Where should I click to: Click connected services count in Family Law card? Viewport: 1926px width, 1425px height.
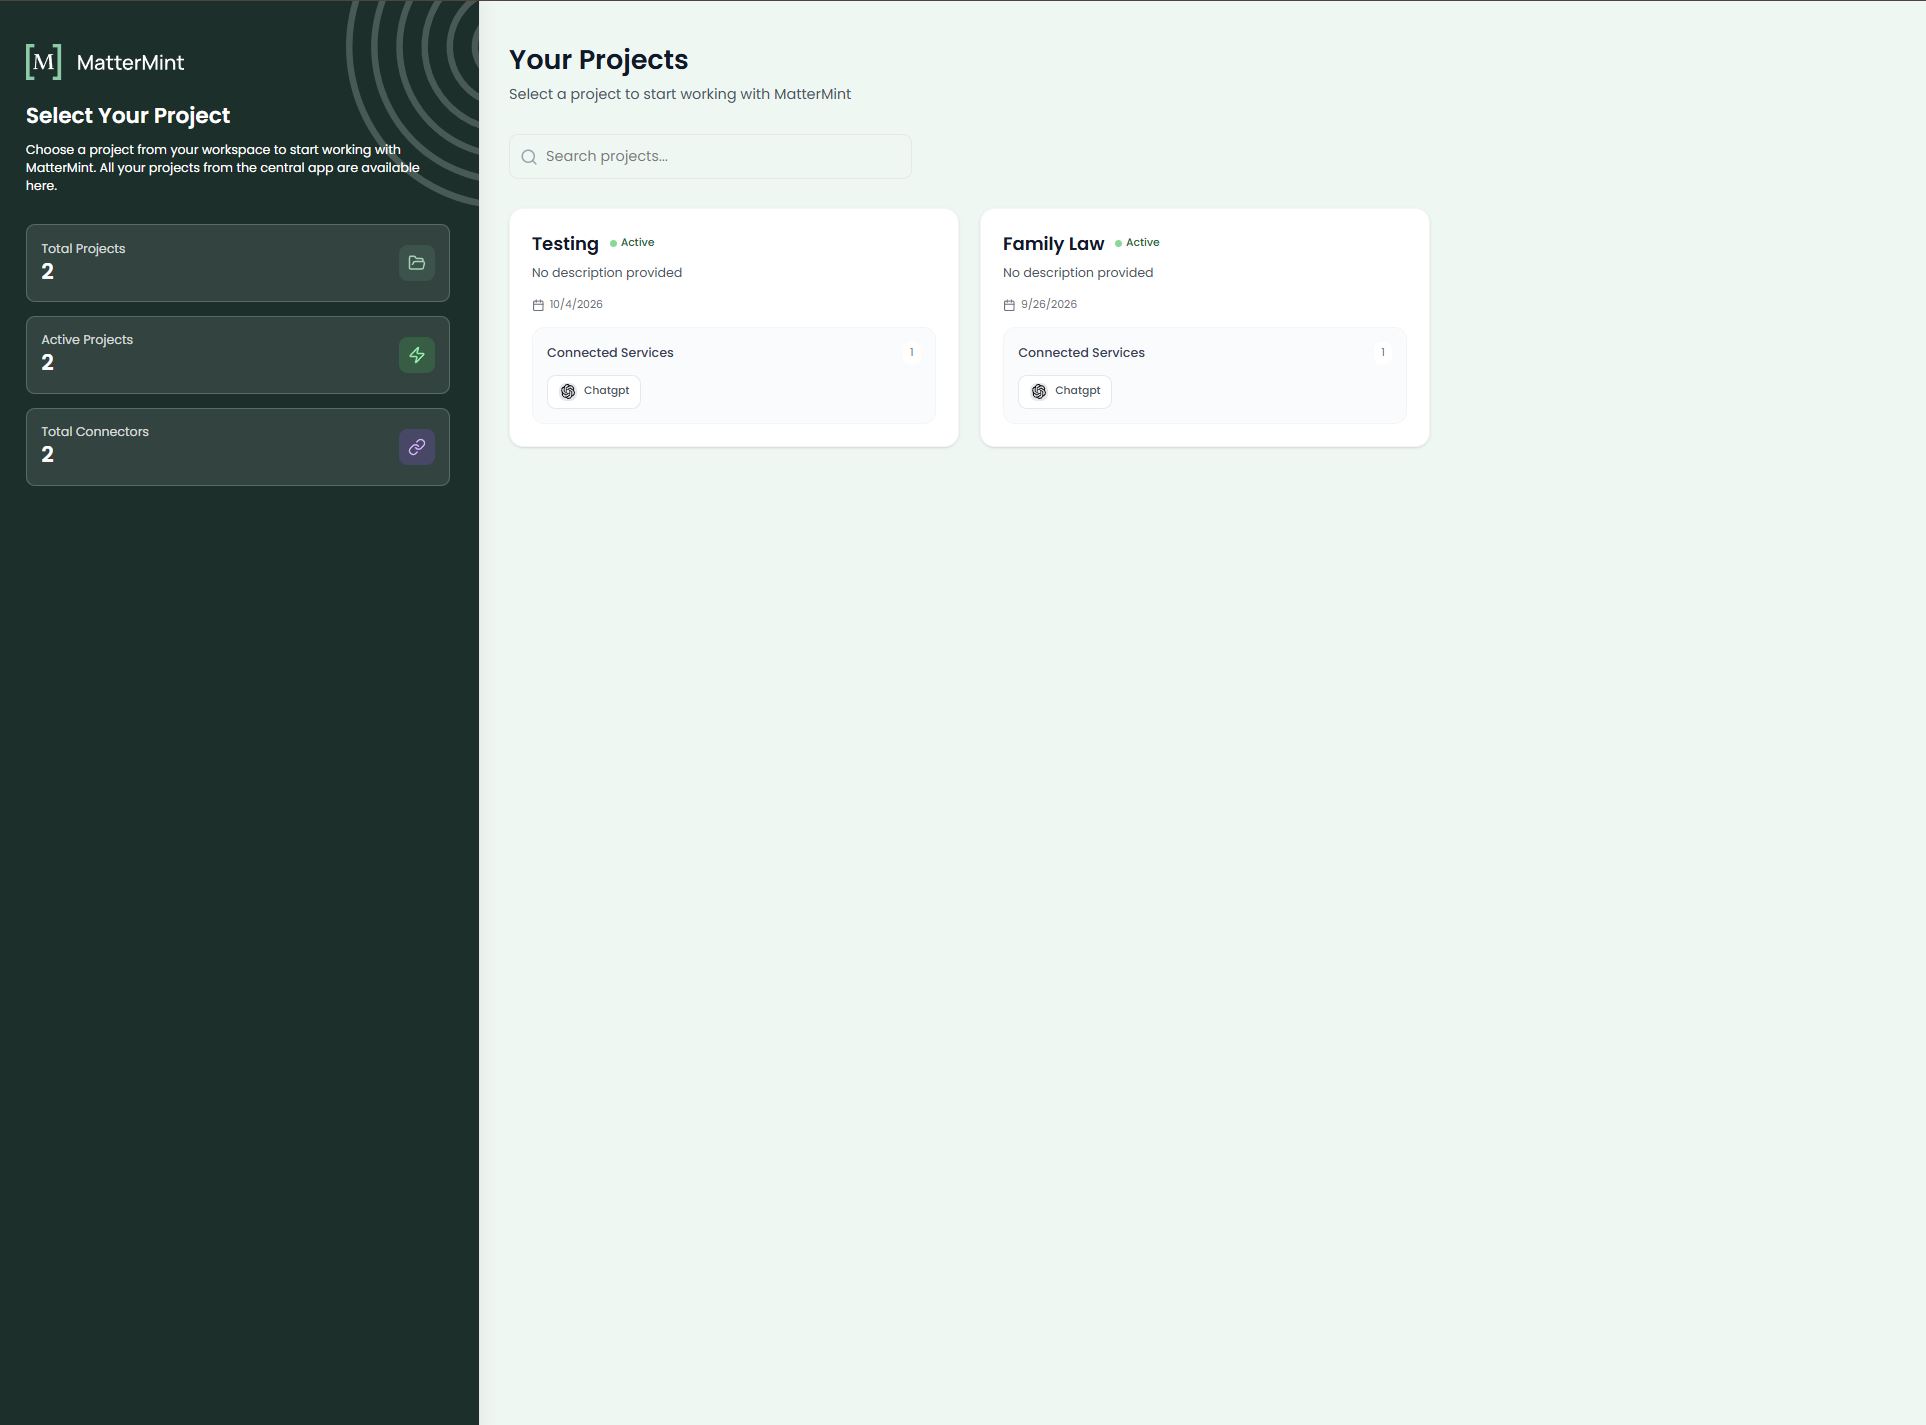pyautogui.click(x=1382, y=352)
